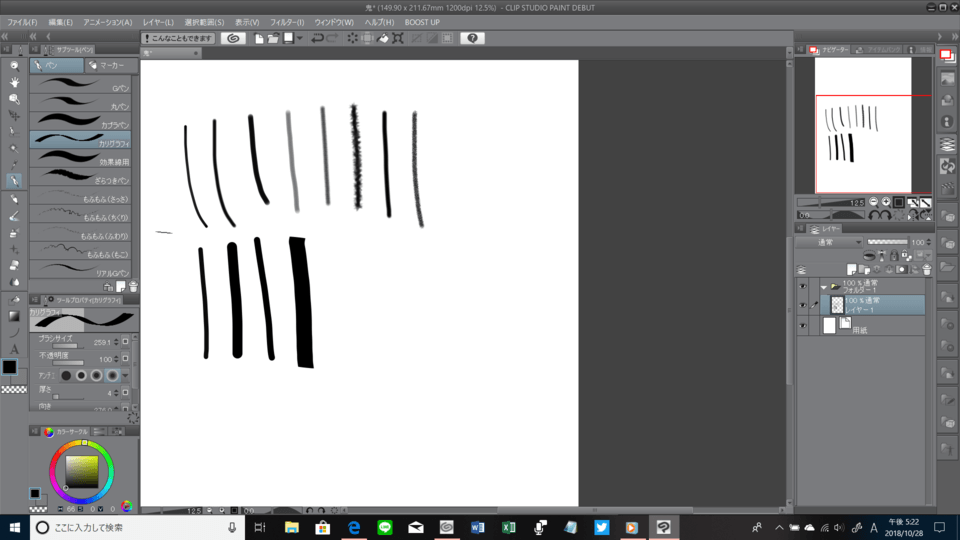This screenshot has width=960, height=540.
Task: Select the strongest anti-aliasing option
Action: tap(112, 375)
